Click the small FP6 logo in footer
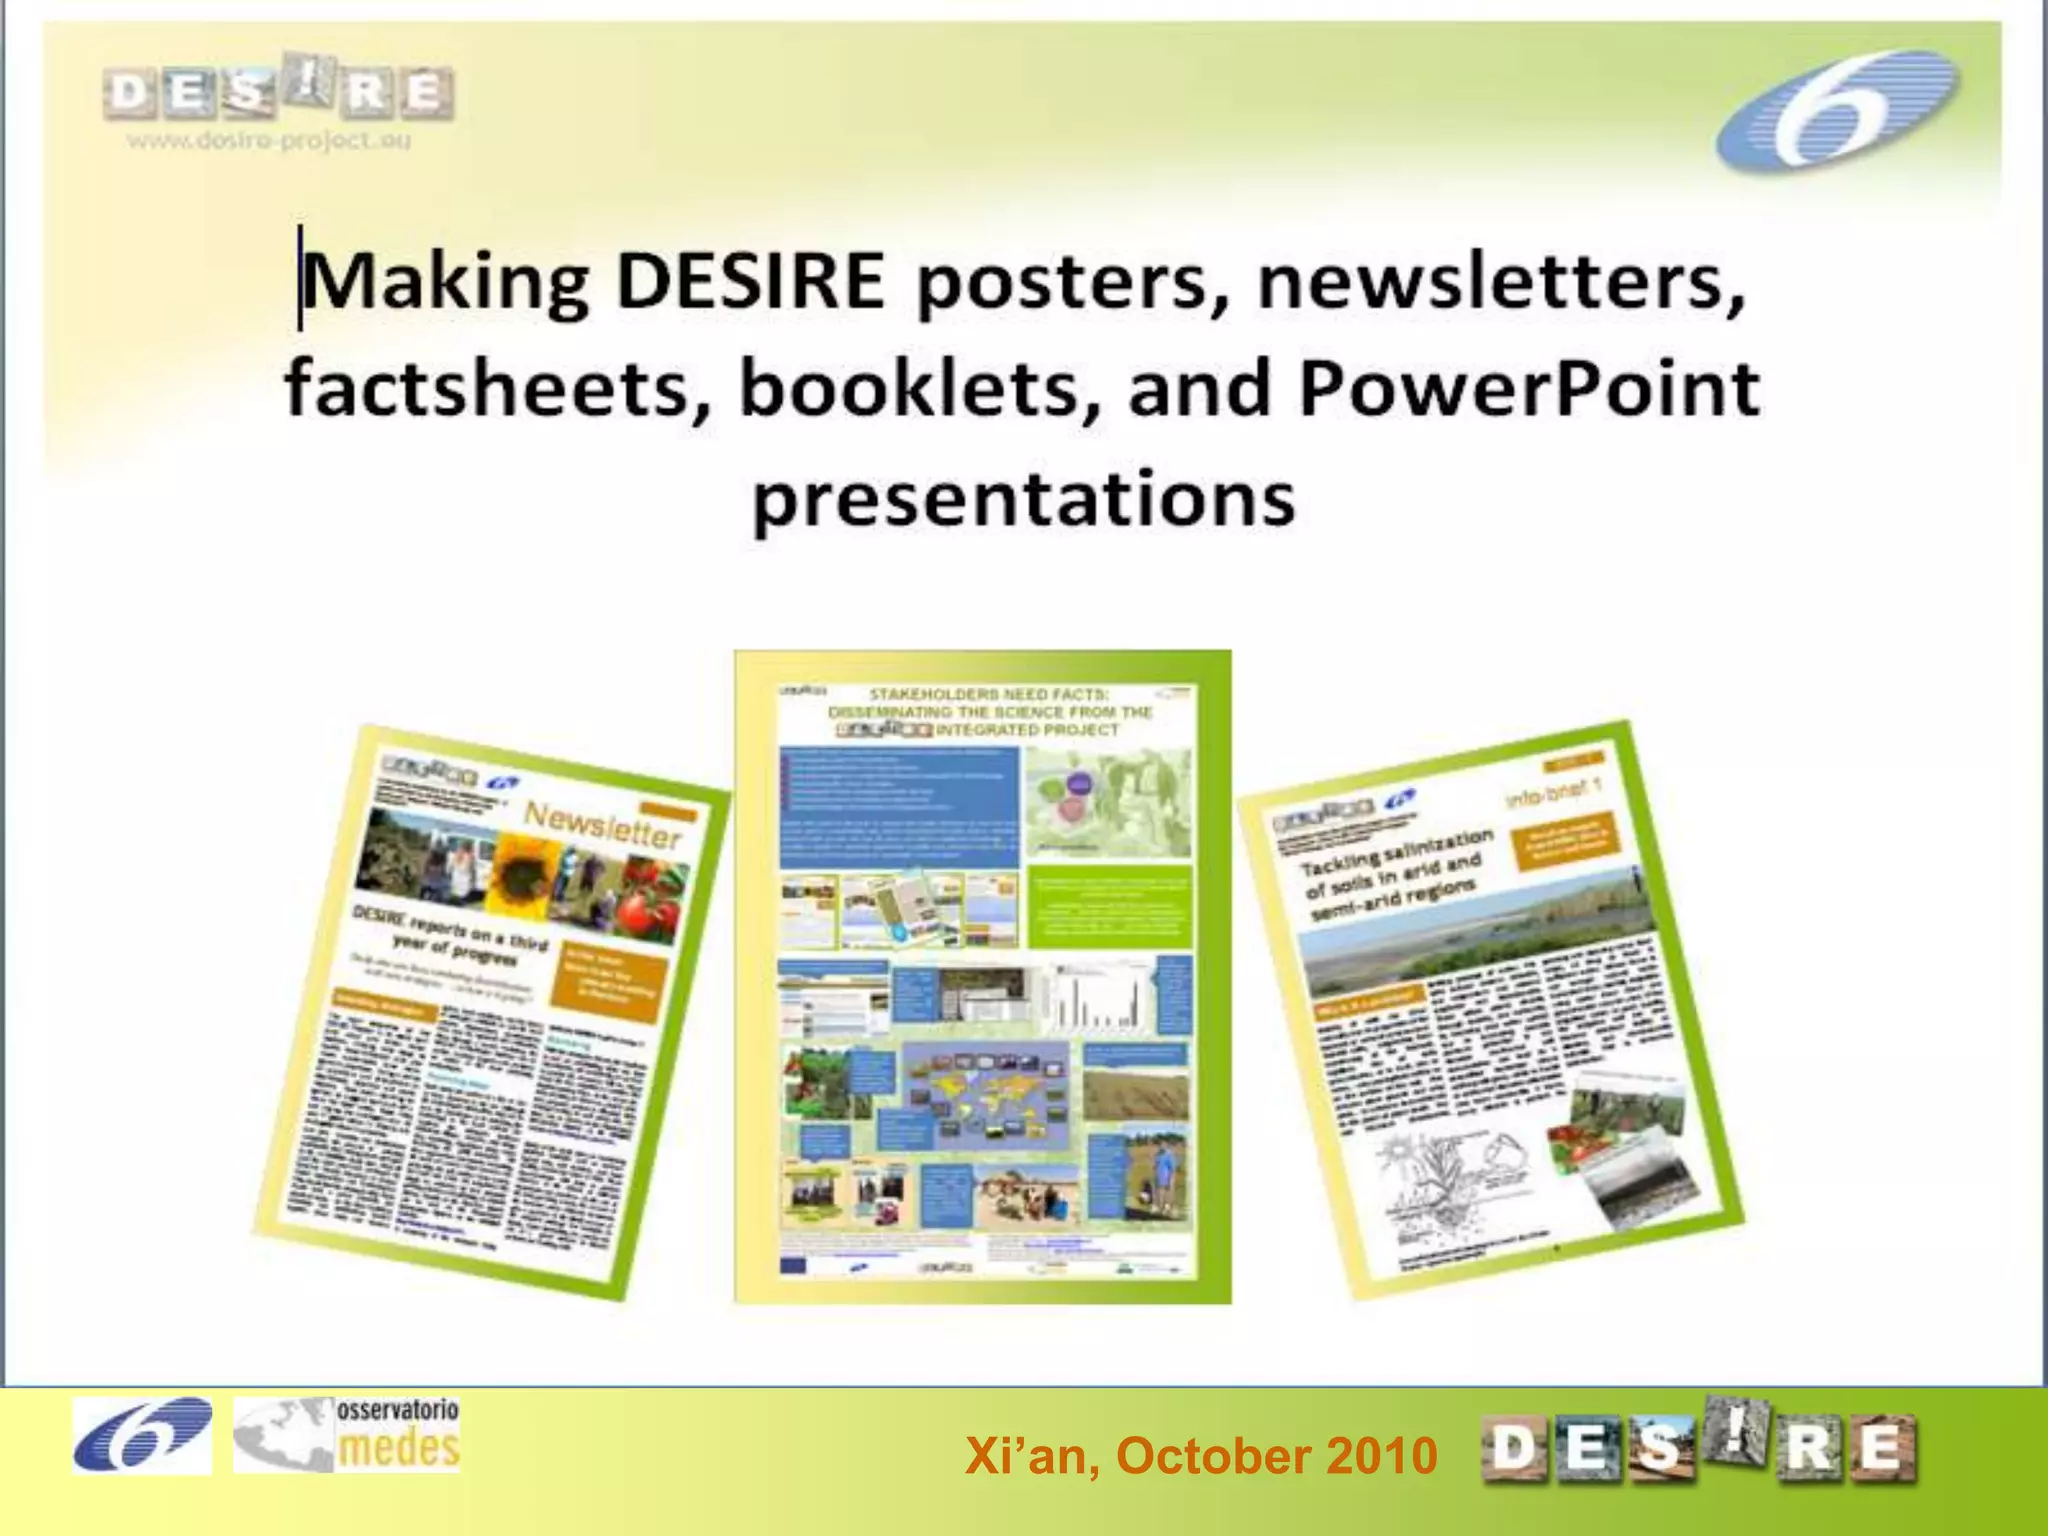2048x1536 pixels. tap(142, 1436)
